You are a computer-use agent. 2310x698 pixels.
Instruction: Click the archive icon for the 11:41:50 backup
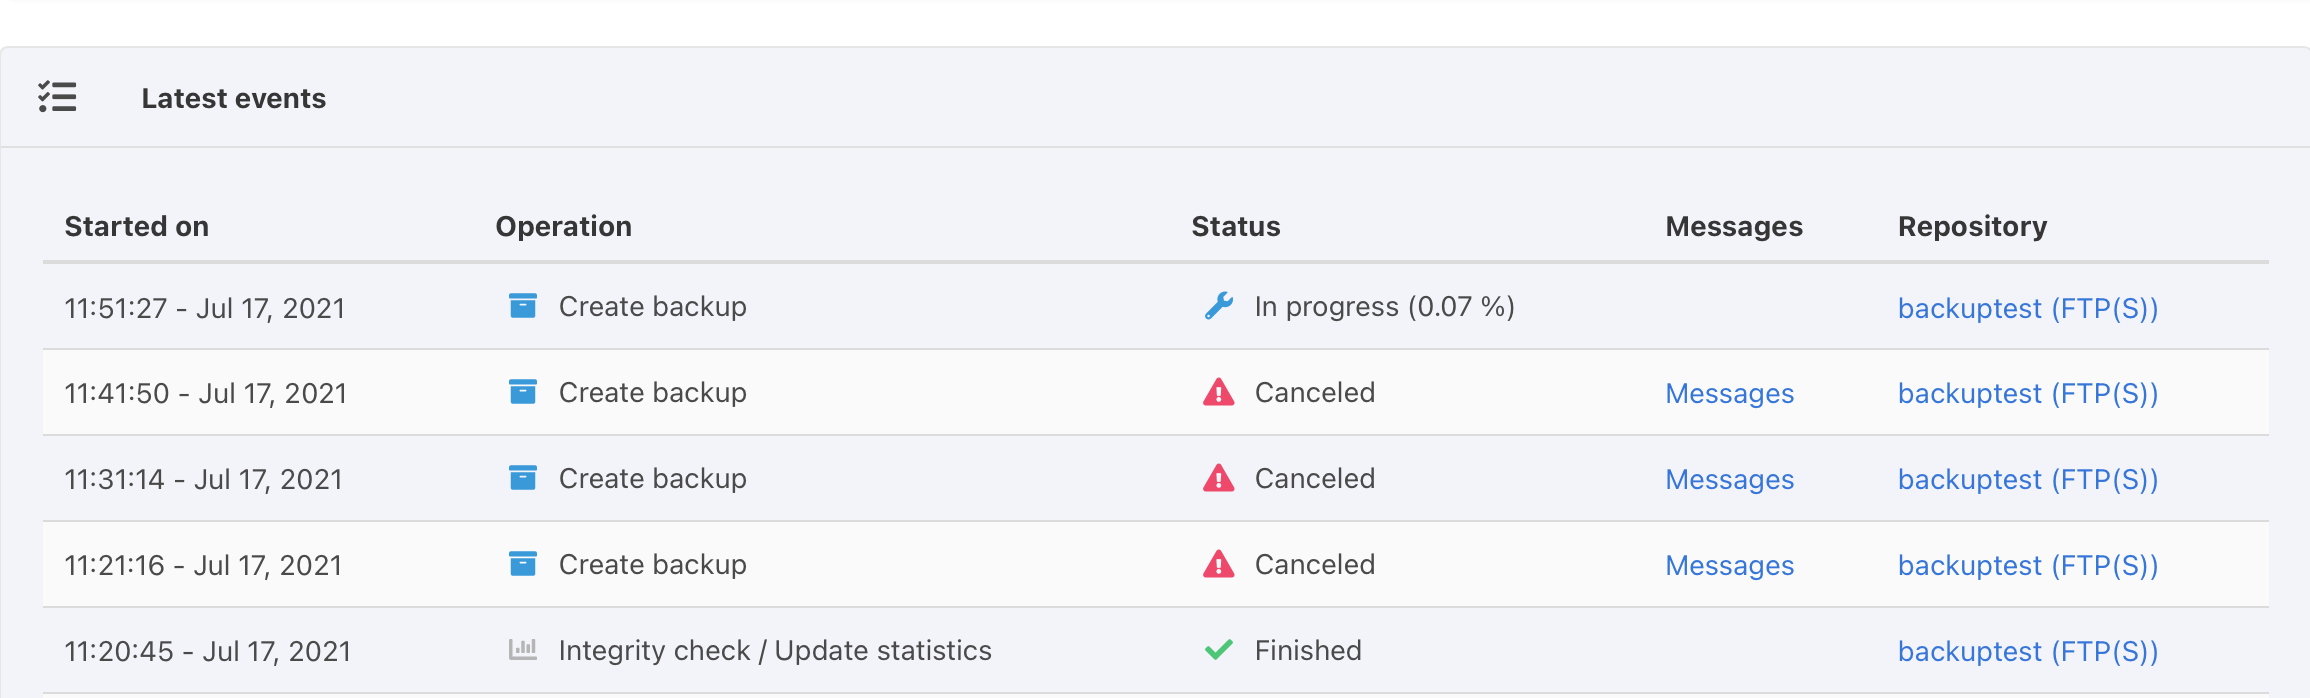click(522, 392)
